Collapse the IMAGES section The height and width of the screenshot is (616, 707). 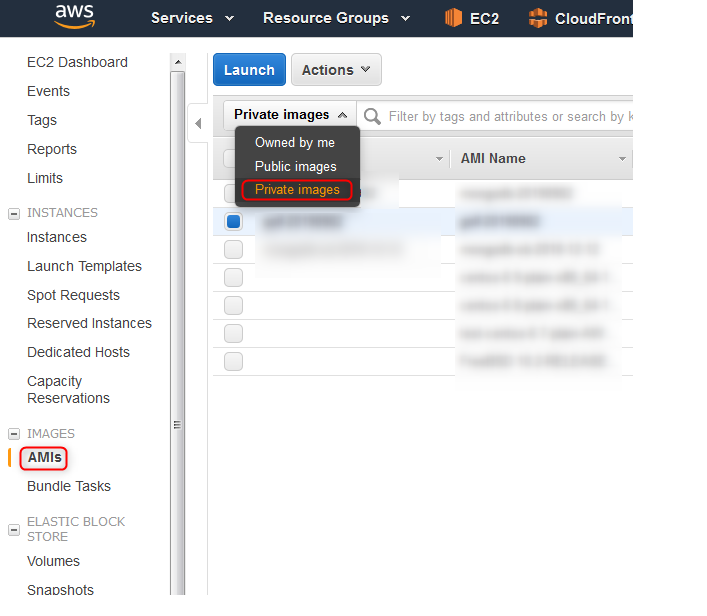(x=14, y=434)
